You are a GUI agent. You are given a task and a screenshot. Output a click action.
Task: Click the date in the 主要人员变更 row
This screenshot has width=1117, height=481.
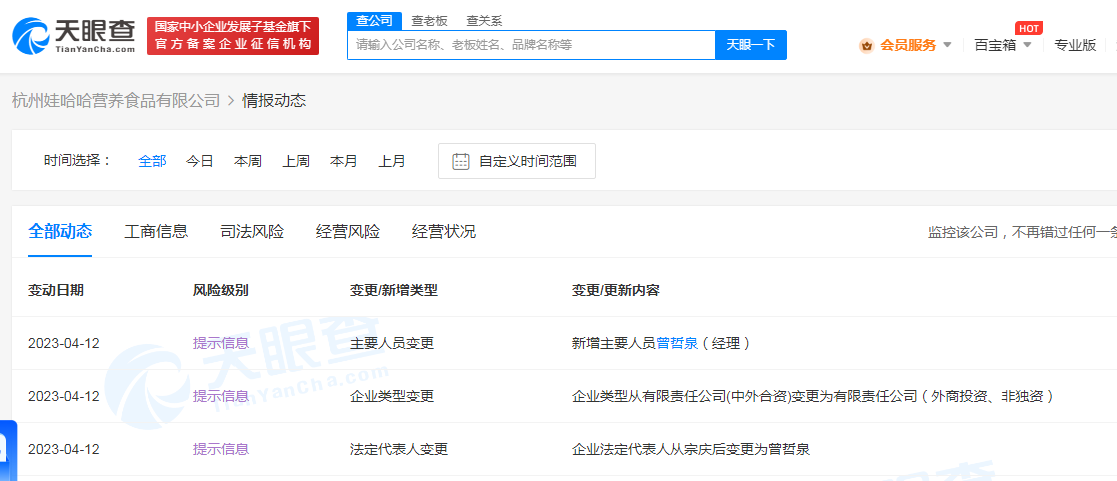pos(63,343)
